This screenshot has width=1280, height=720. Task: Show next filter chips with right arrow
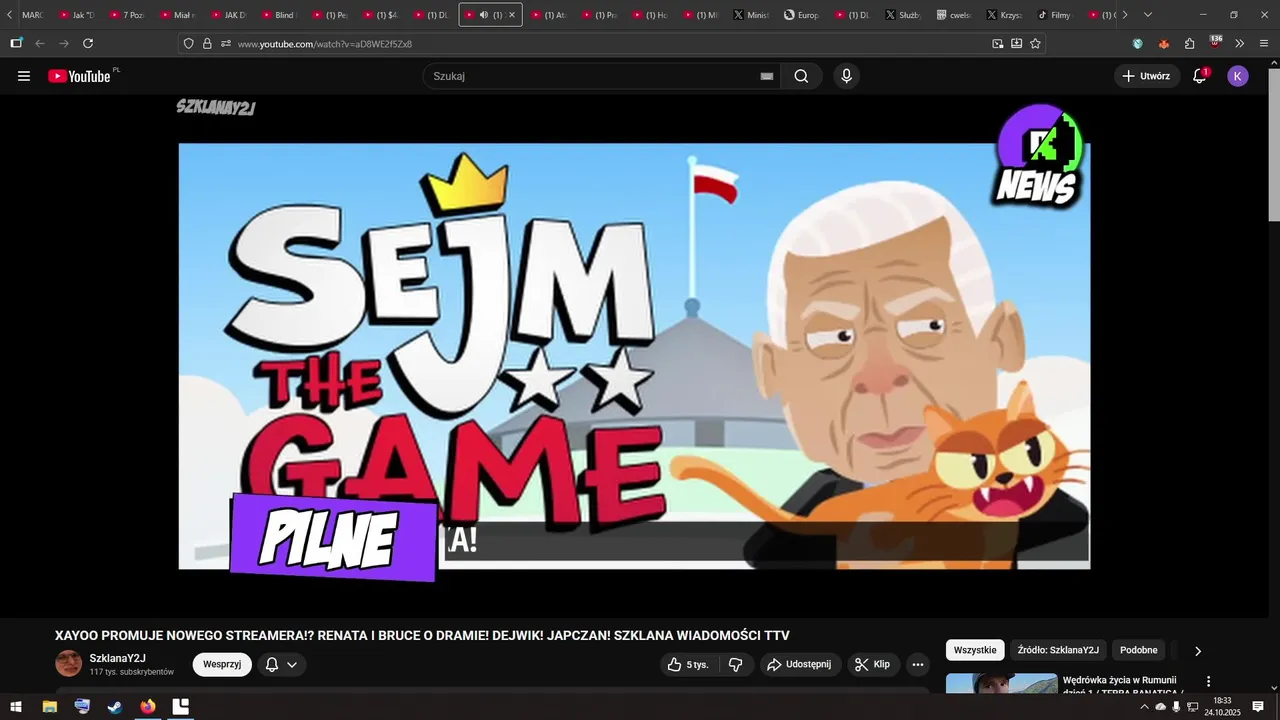1197,651
